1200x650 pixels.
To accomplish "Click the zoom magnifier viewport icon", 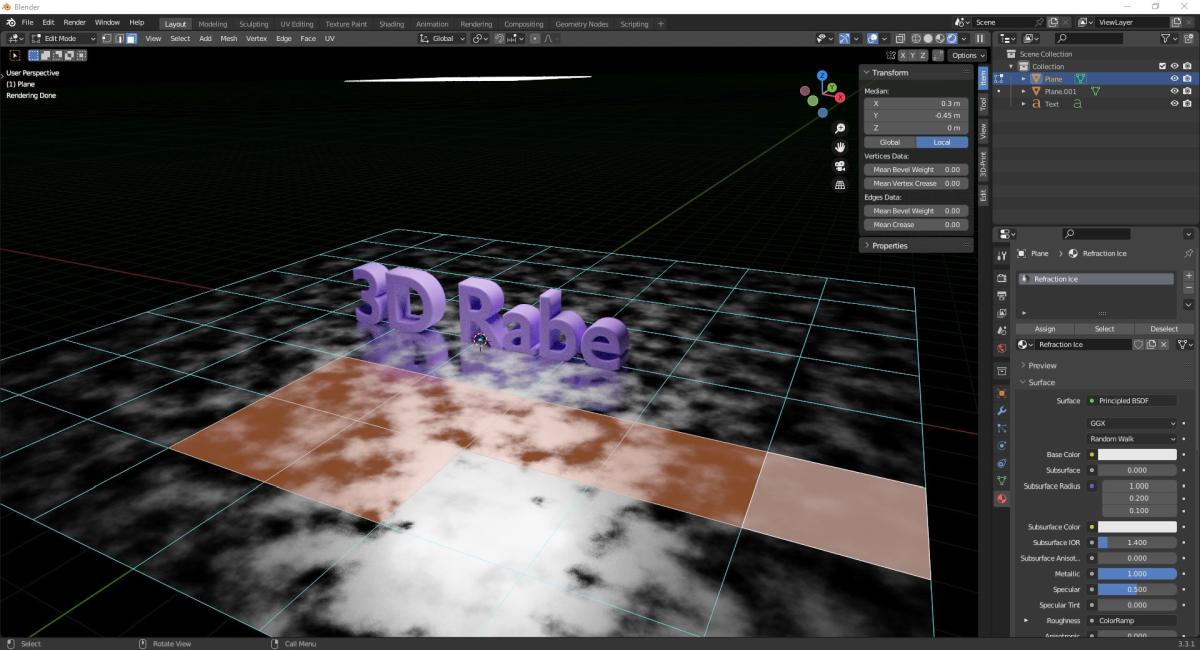I will tap(840, 128).
